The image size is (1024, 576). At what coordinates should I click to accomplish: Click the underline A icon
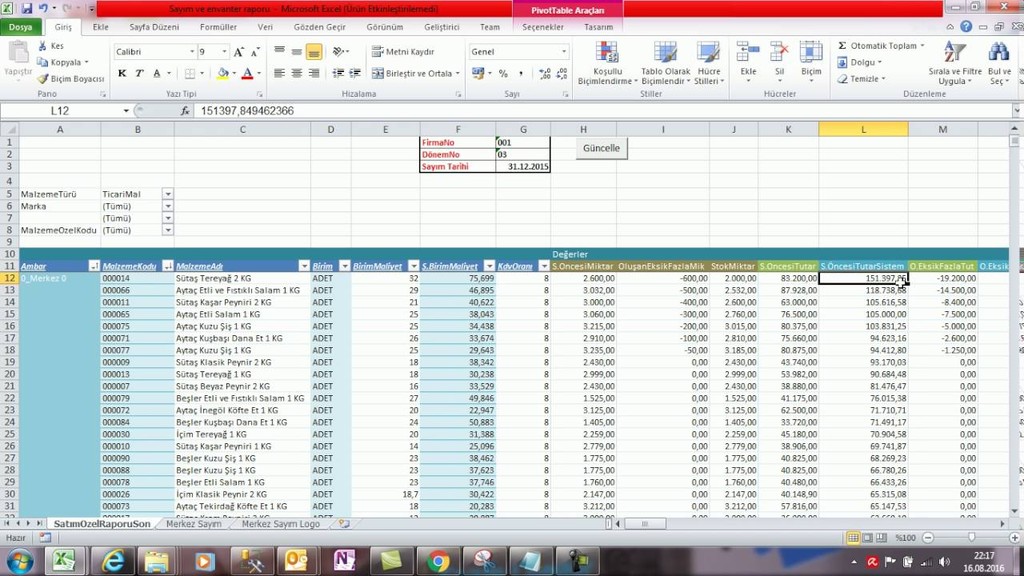157,73
